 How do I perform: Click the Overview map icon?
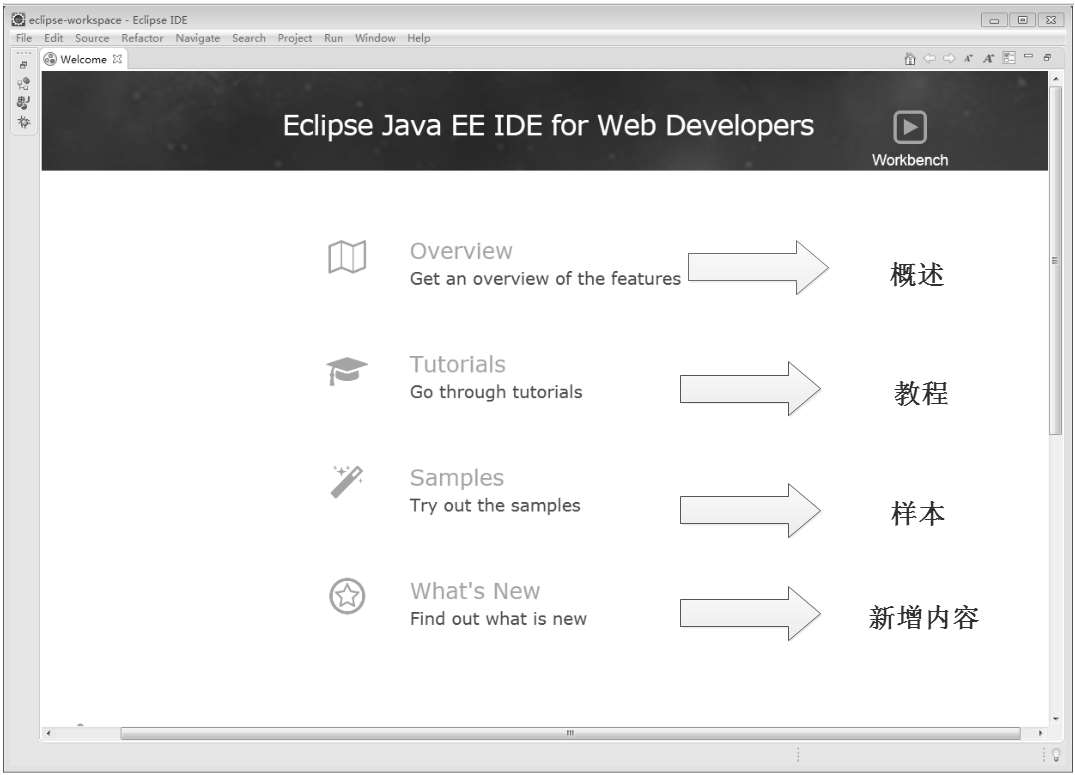click(x=347, y=257)
